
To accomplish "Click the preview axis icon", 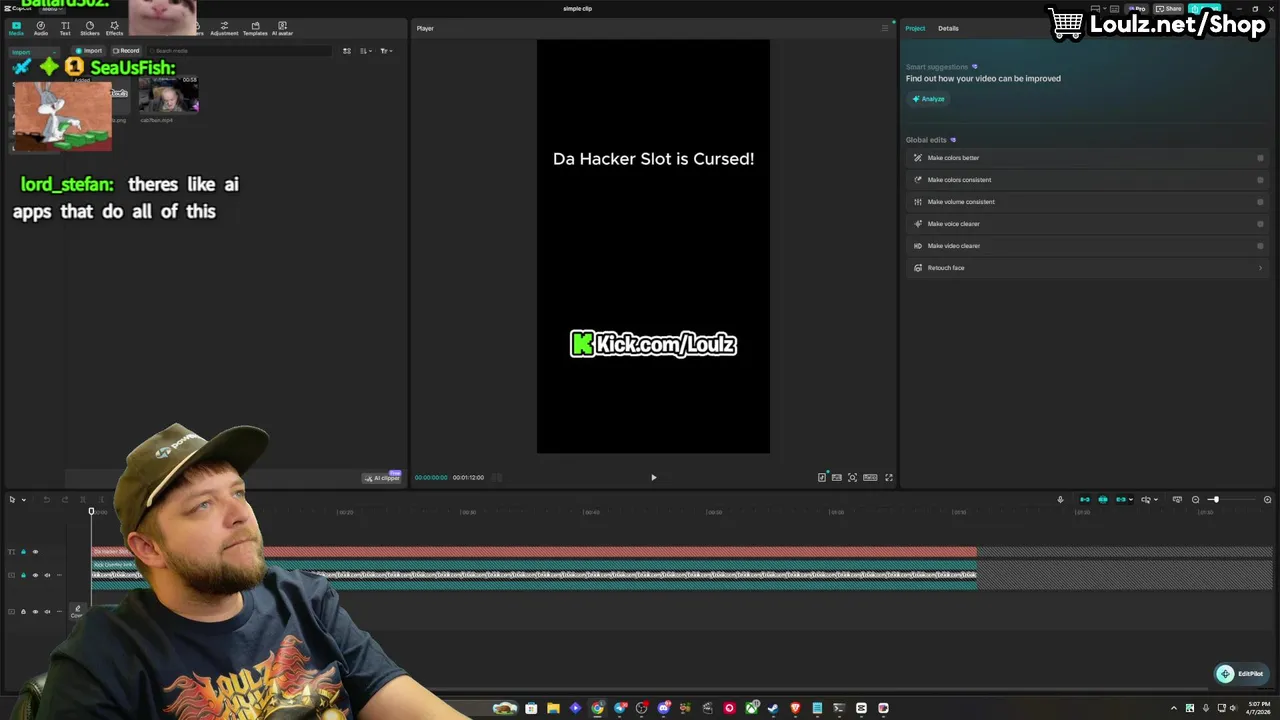I will pos(1146,500).
